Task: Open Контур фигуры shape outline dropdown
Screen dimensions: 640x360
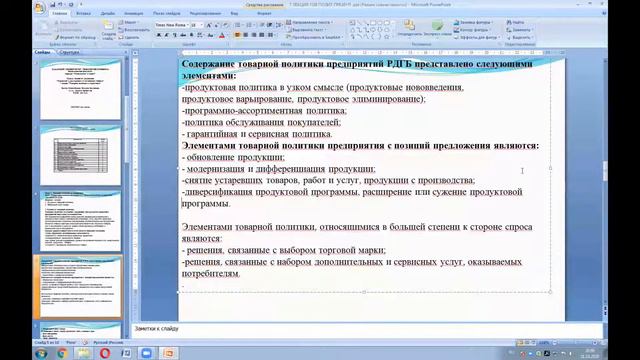Action: 472,30
